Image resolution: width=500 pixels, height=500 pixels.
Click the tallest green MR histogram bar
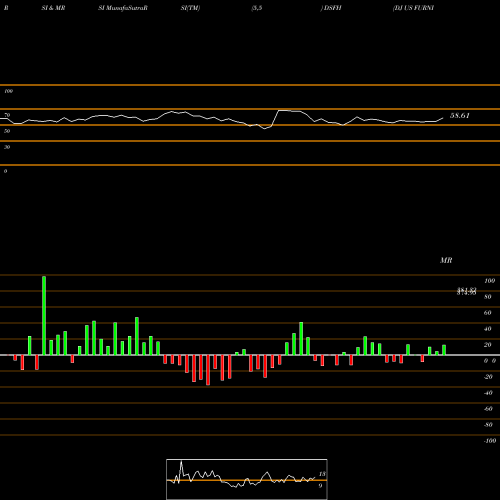(x=44, y=315)
